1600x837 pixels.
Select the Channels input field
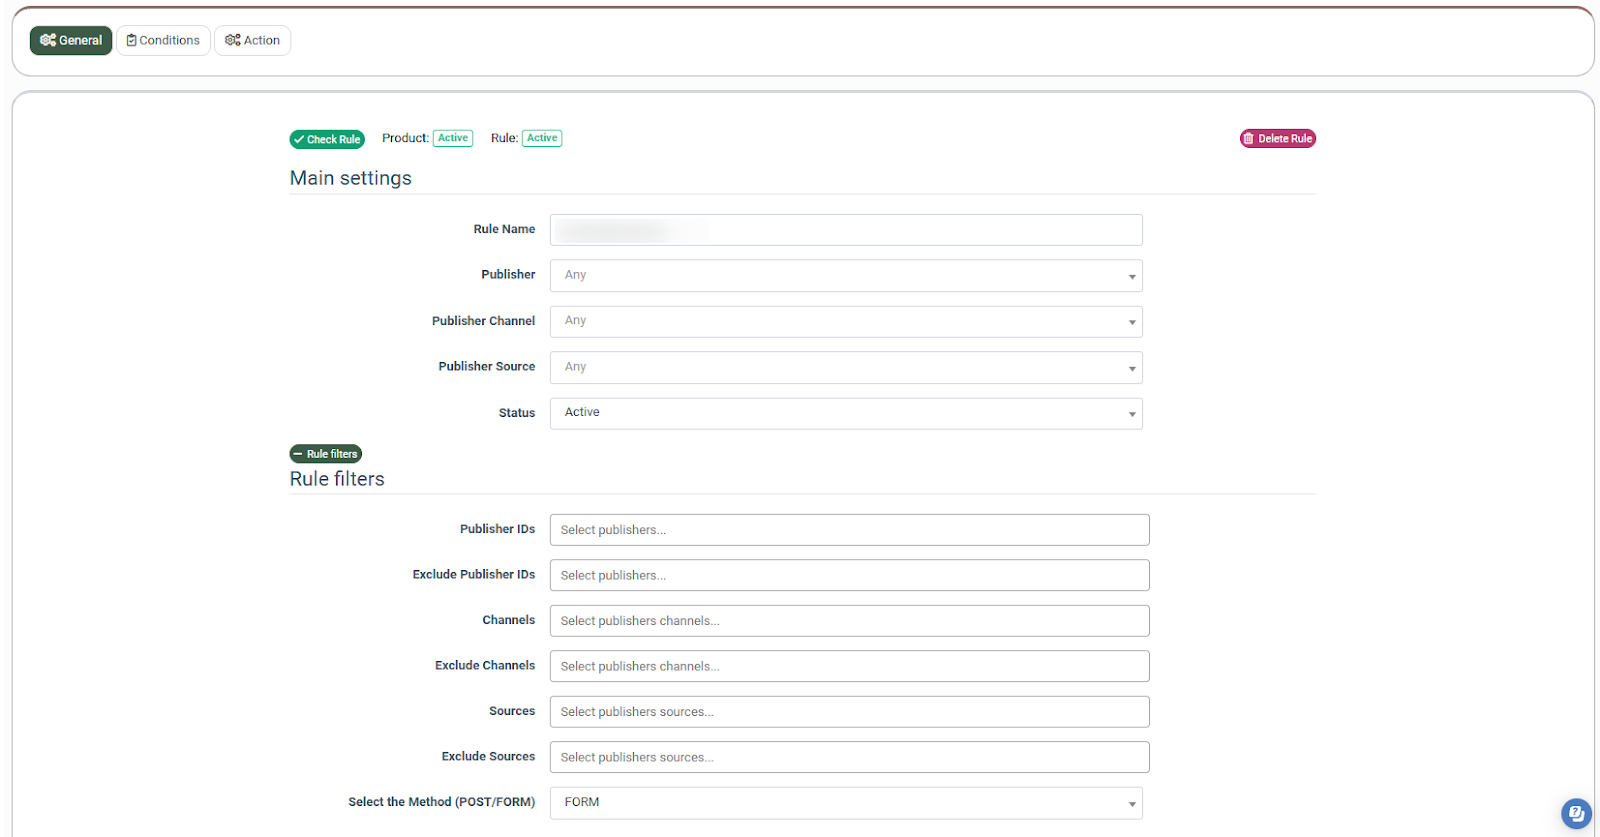[849, 621]
